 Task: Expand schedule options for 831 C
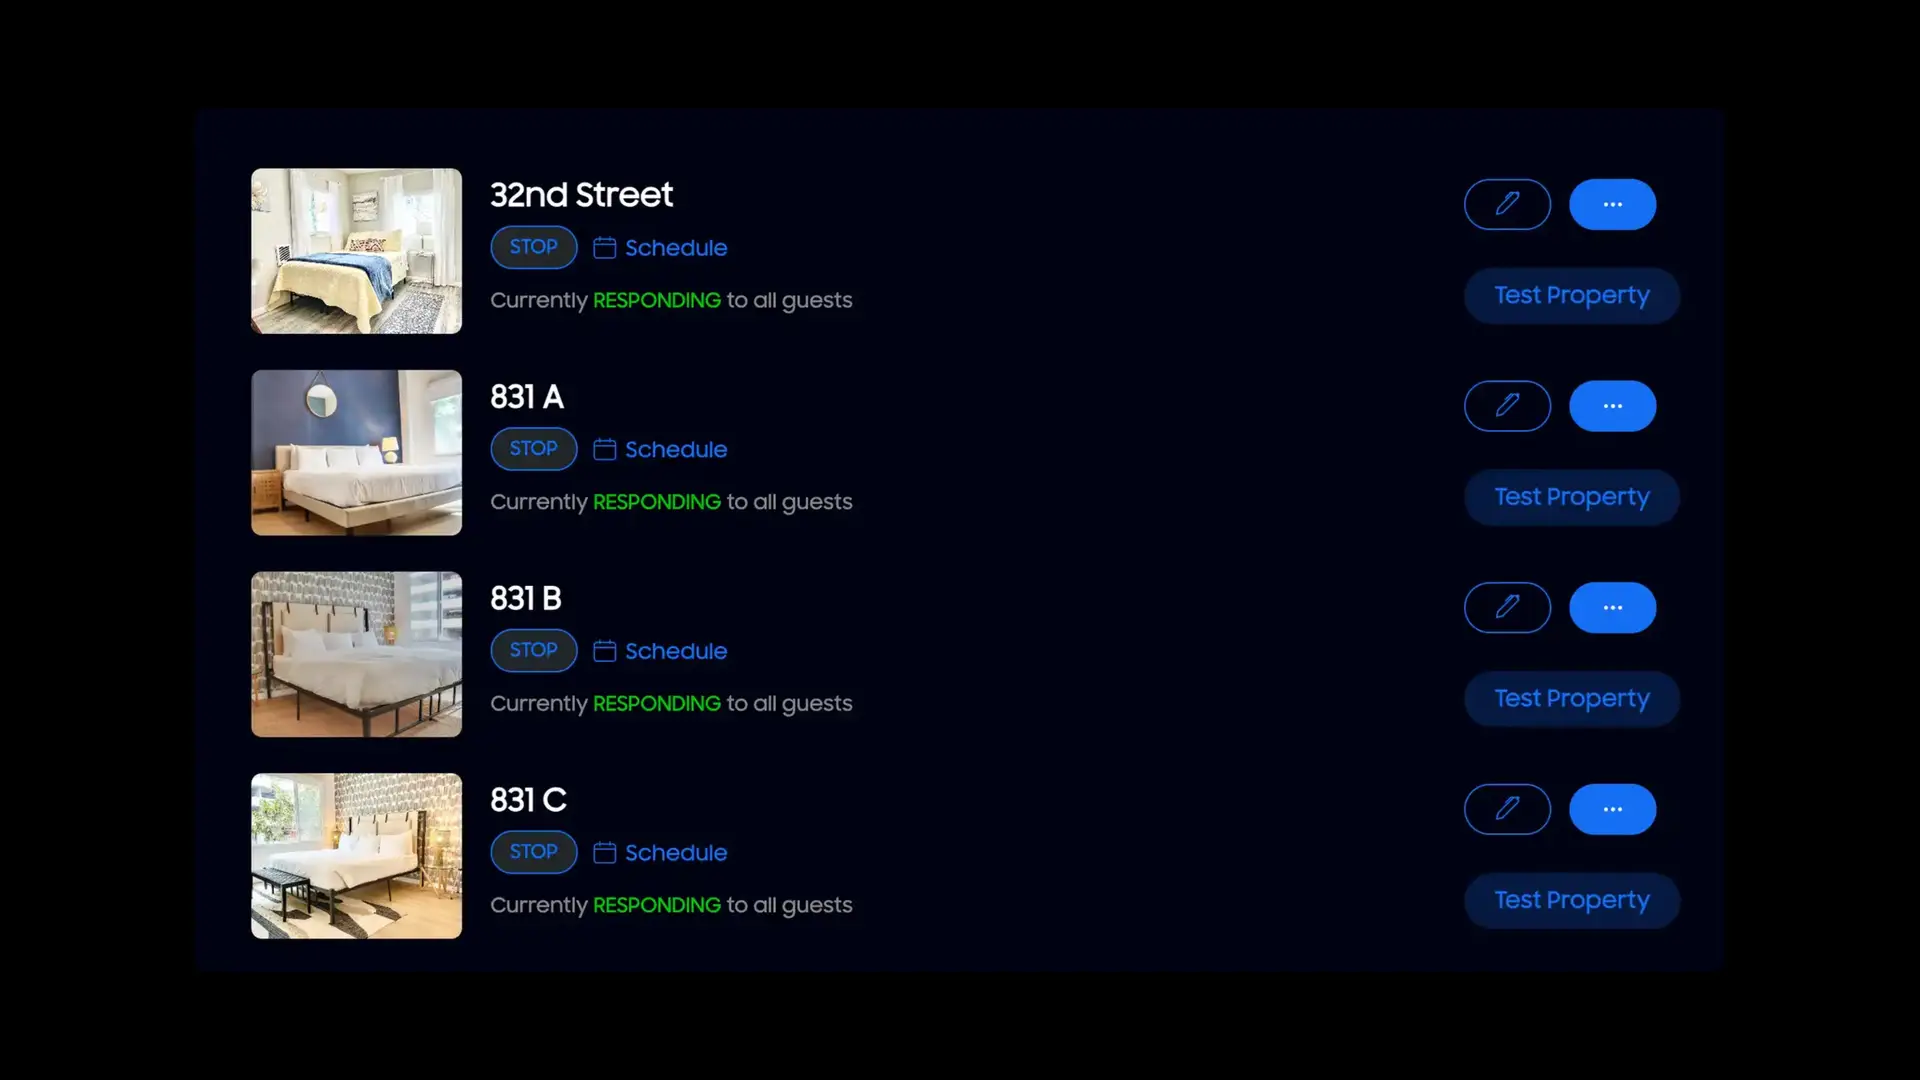[659, 852]
